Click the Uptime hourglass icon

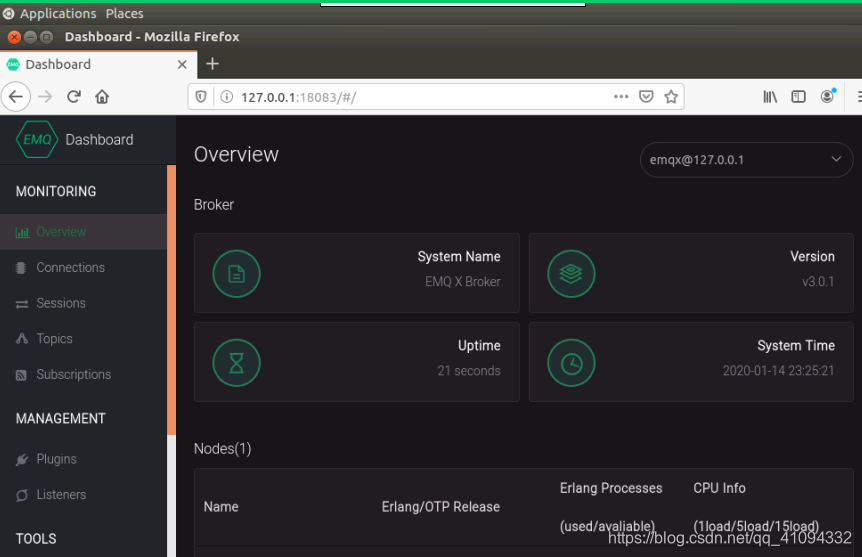(236, 362)
